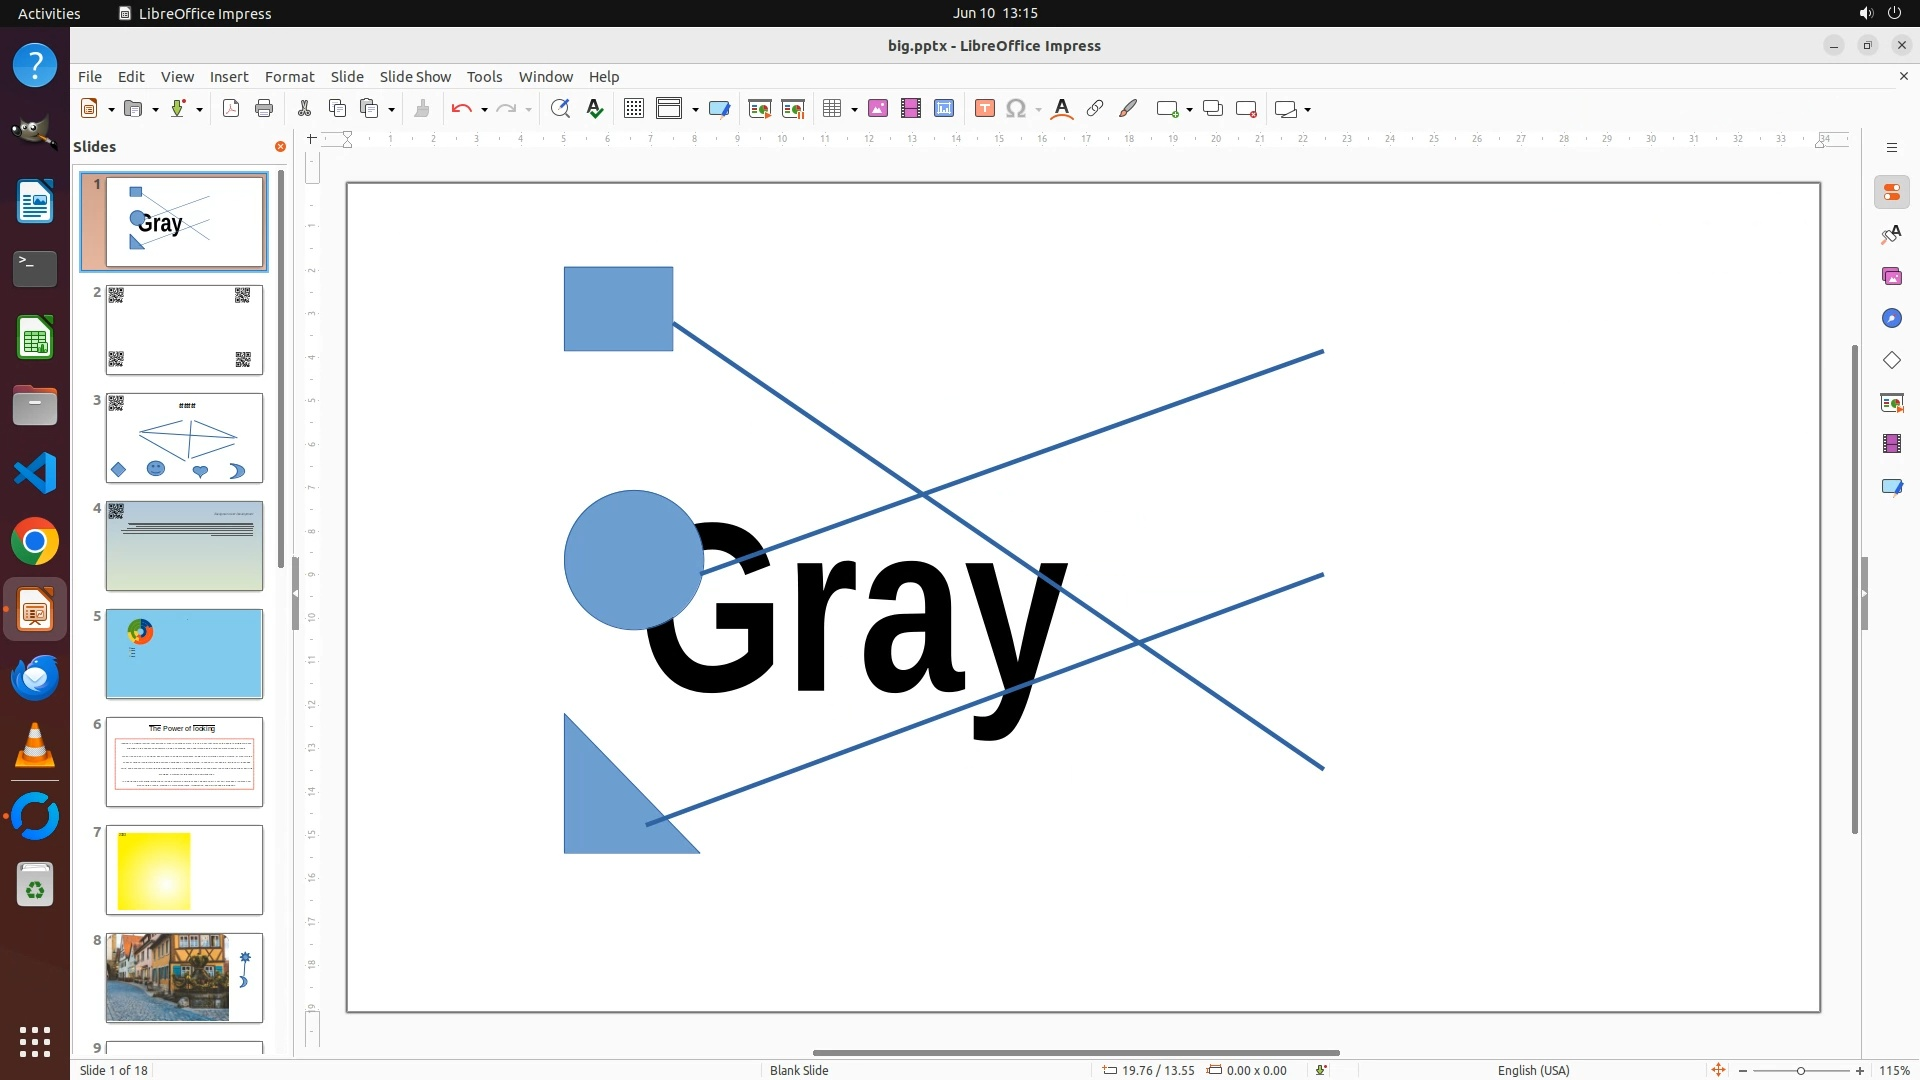Click the Insert Chart icon

click(944, 109)
